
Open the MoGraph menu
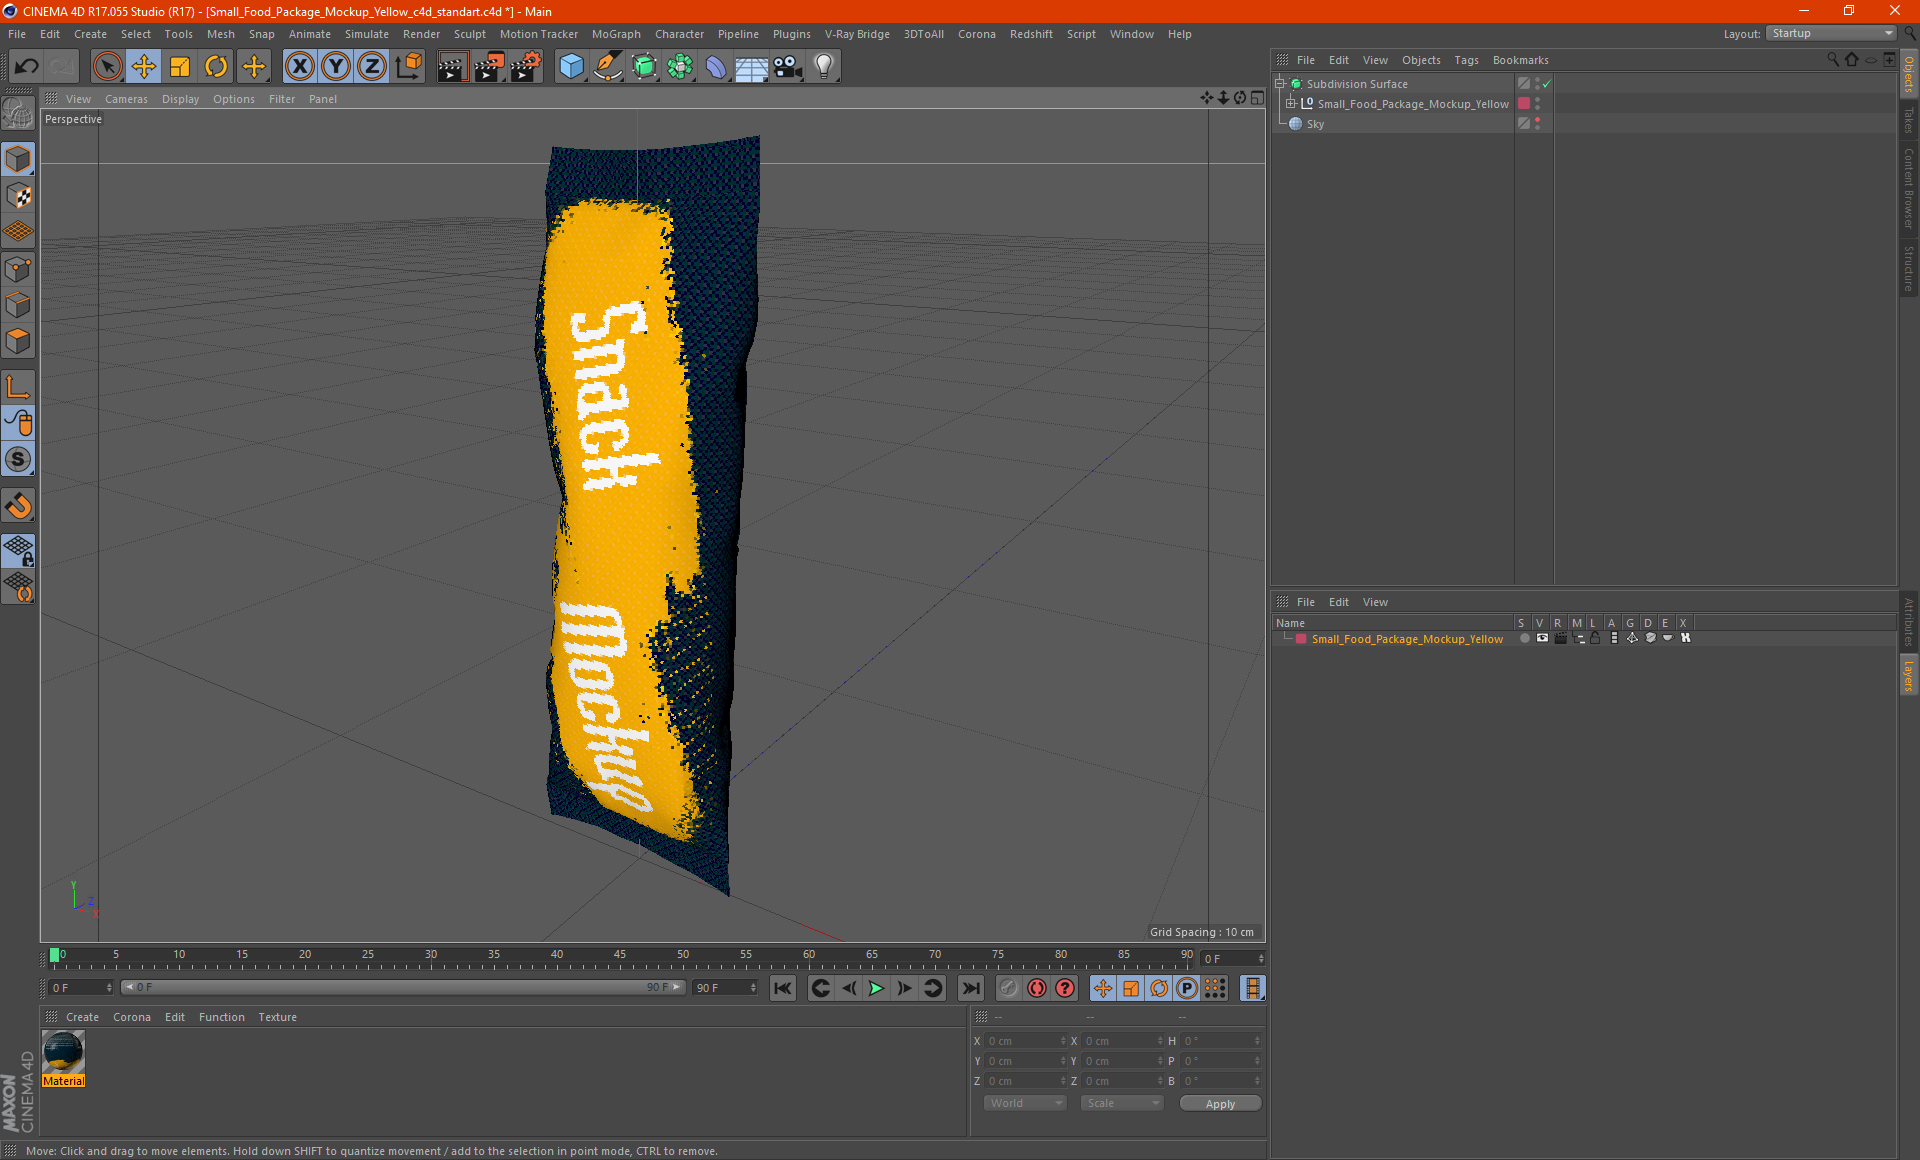pos(615,34)
